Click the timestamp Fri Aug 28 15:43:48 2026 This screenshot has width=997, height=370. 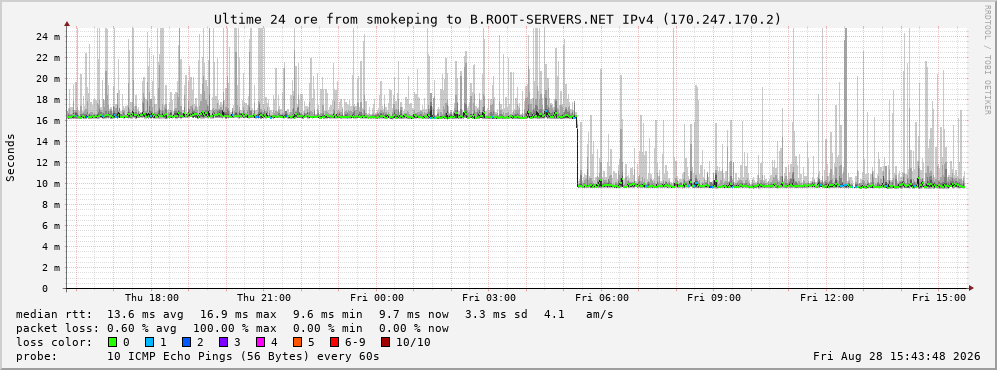pos(897,356)
